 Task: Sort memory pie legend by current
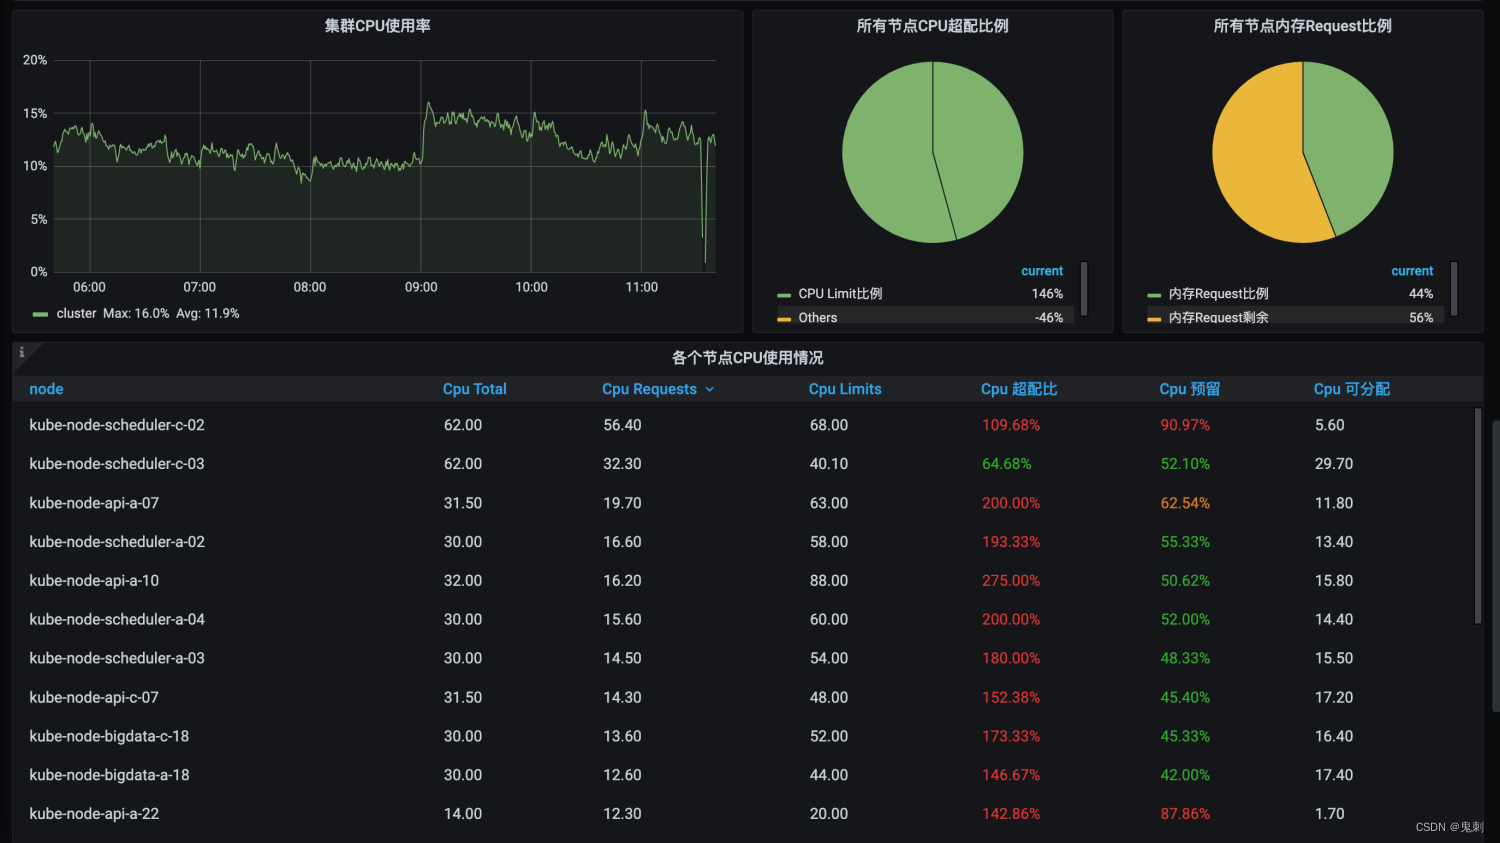pos(1412,271)
